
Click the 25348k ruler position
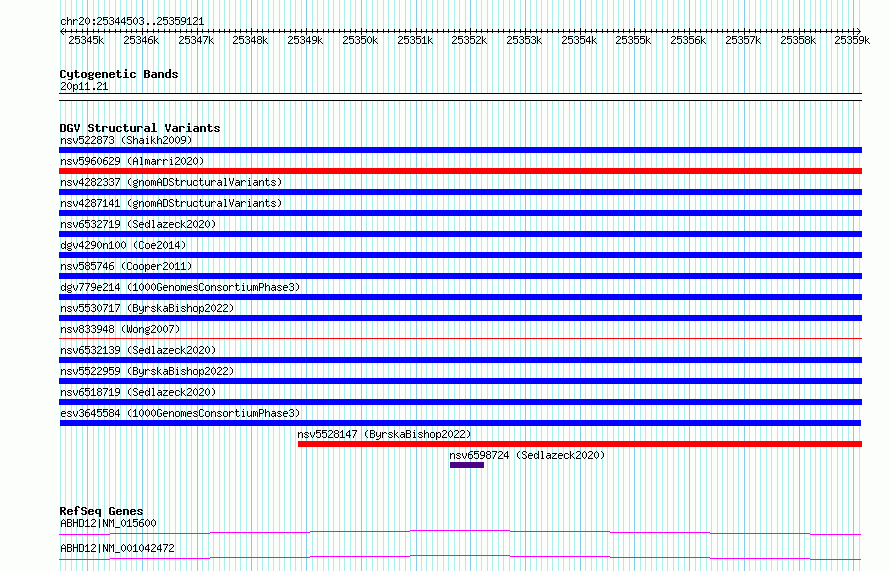[x=250, y=40]
